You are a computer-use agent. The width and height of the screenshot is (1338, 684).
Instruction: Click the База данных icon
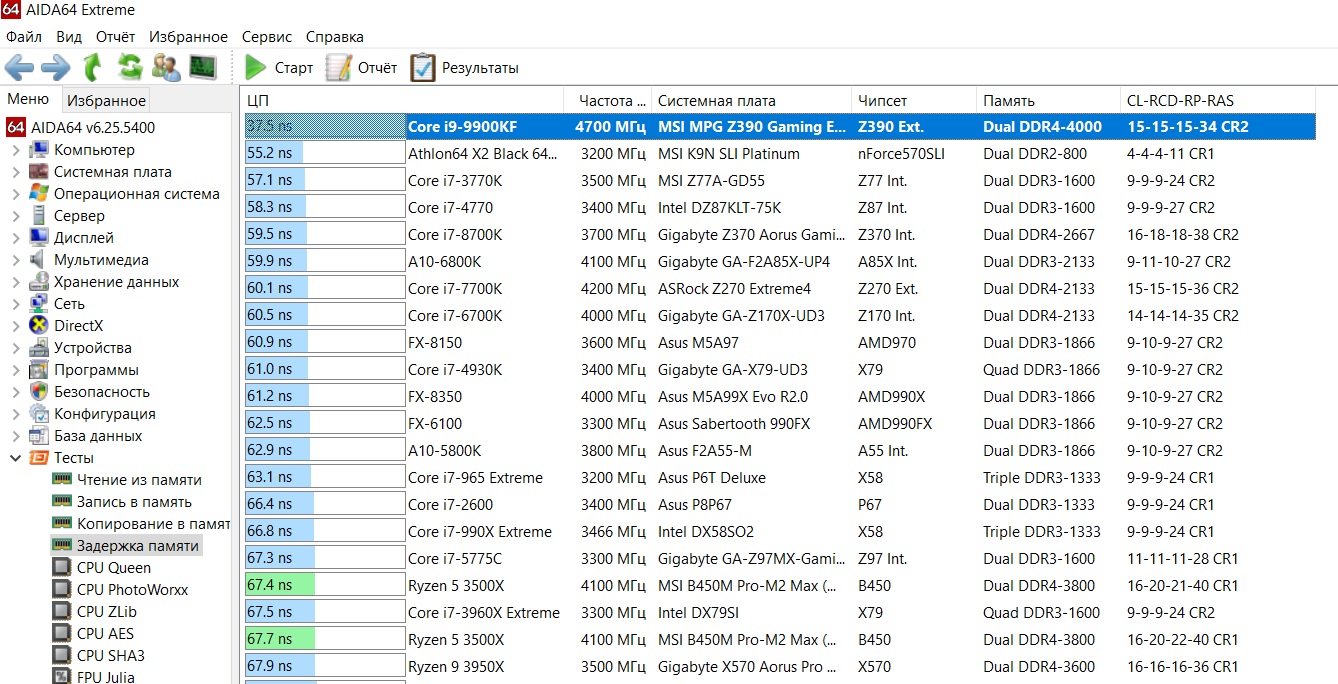coord(39,436)
